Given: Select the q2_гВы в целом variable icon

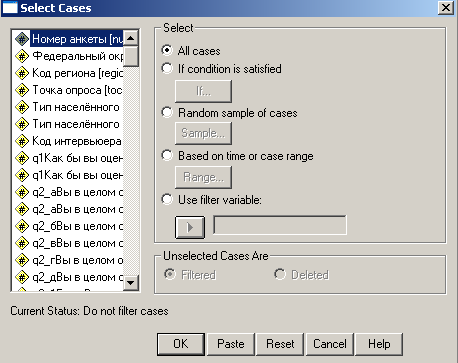Looking at the screenshot, I should point(22,260).
